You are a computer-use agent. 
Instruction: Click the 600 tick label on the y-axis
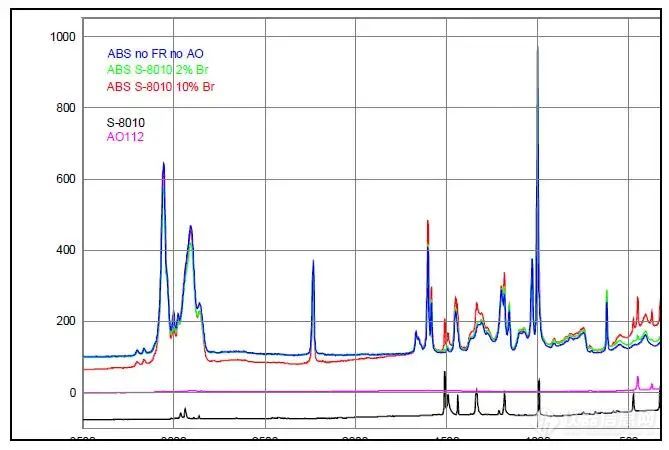click(x=66, y=179)
